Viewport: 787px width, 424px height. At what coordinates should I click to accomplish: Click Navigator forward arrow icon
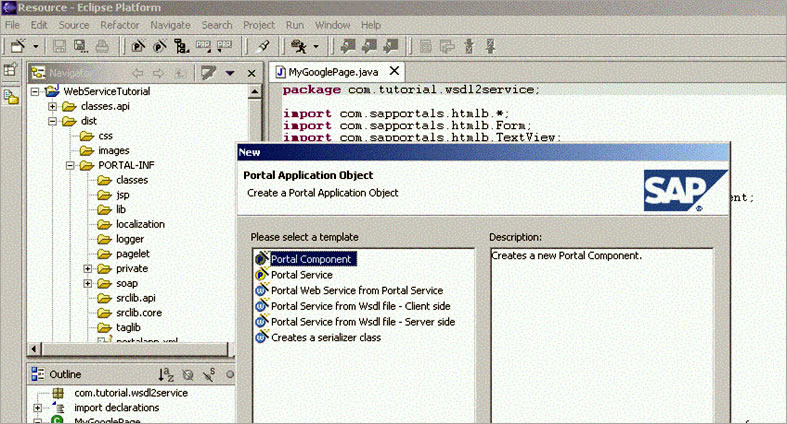(x=158, y=73)
